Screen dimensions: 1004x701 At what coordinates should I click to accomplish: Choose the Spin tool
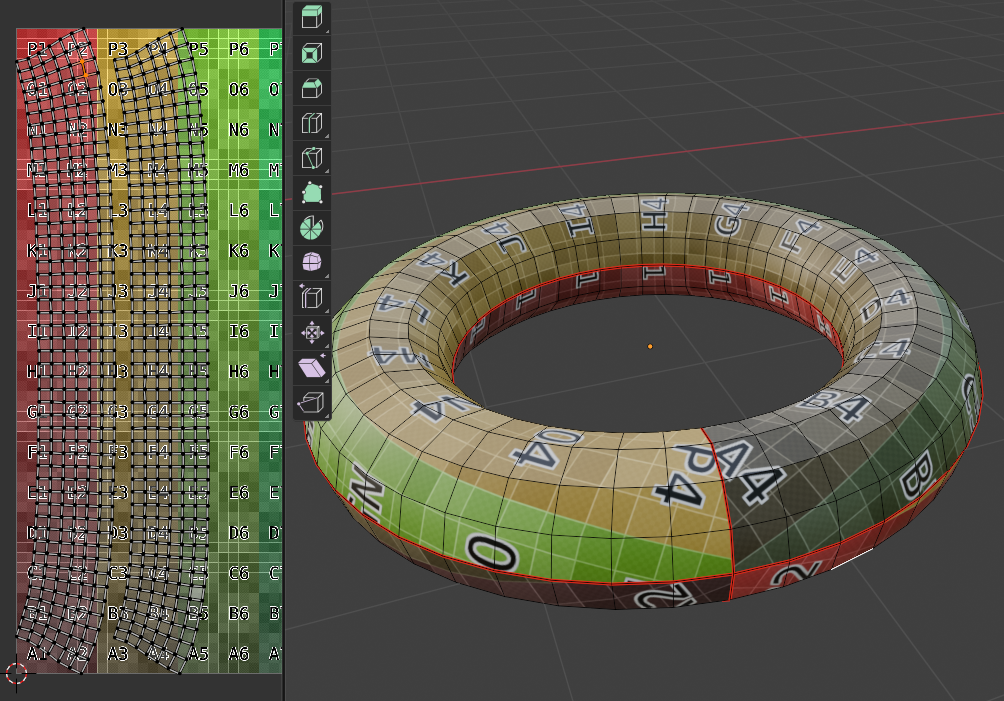tap(312, 228)
